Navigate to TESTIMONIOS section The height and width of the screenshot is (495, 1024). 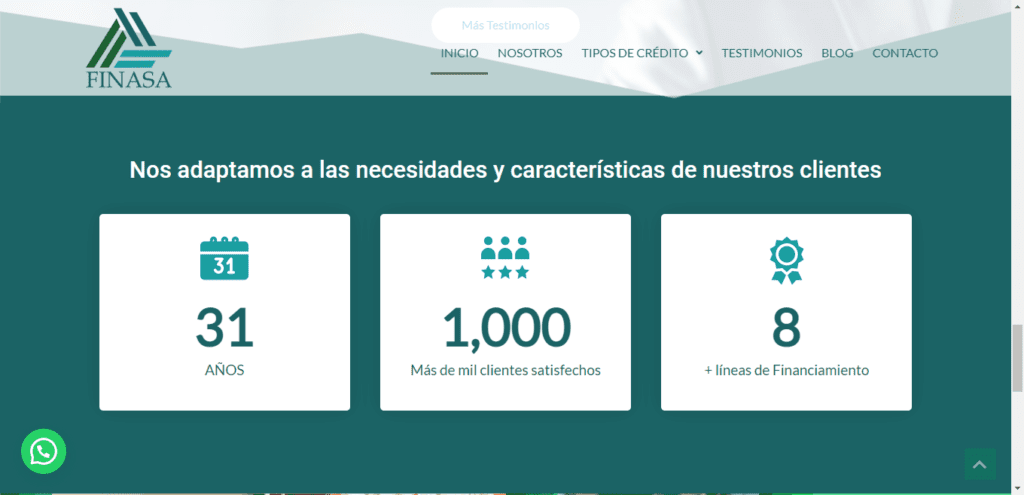click(x=761, y=54)
